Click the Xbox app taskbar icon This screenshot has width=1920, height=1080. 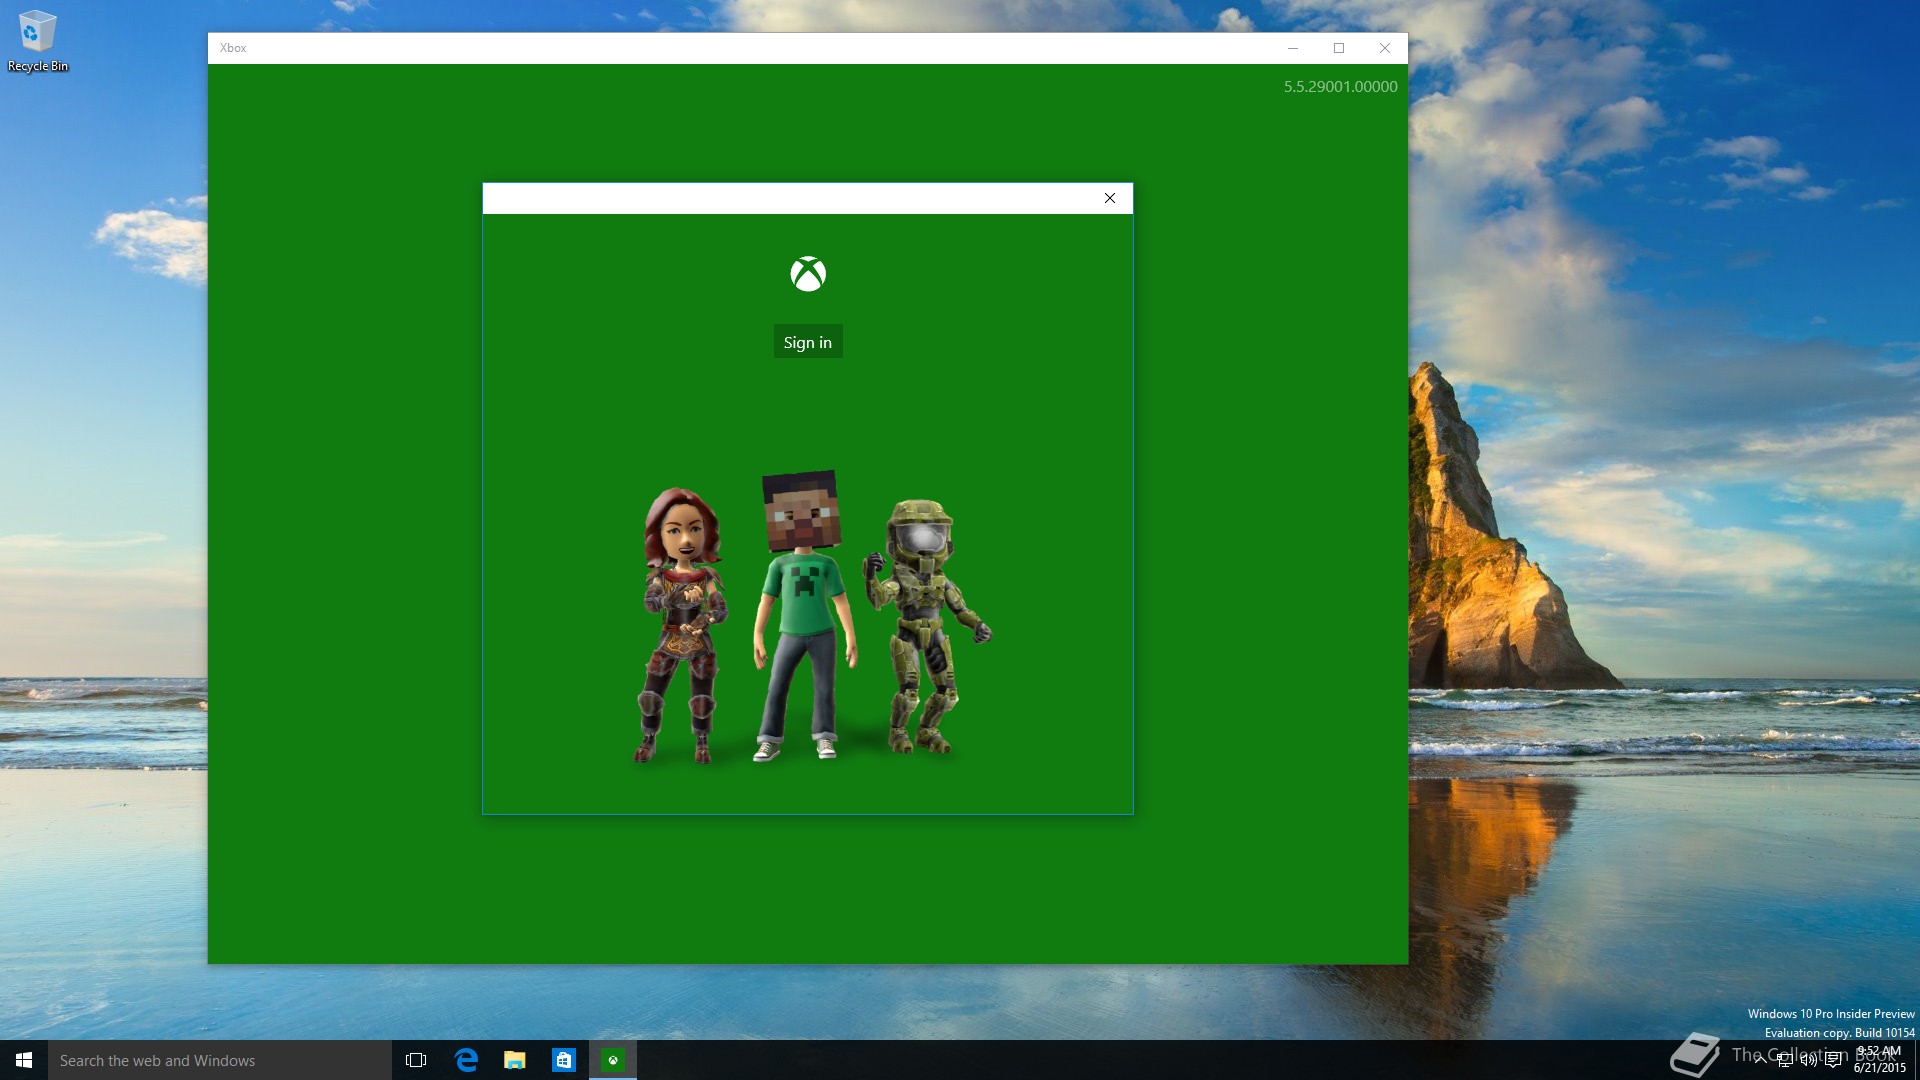tap(613, 1060)
